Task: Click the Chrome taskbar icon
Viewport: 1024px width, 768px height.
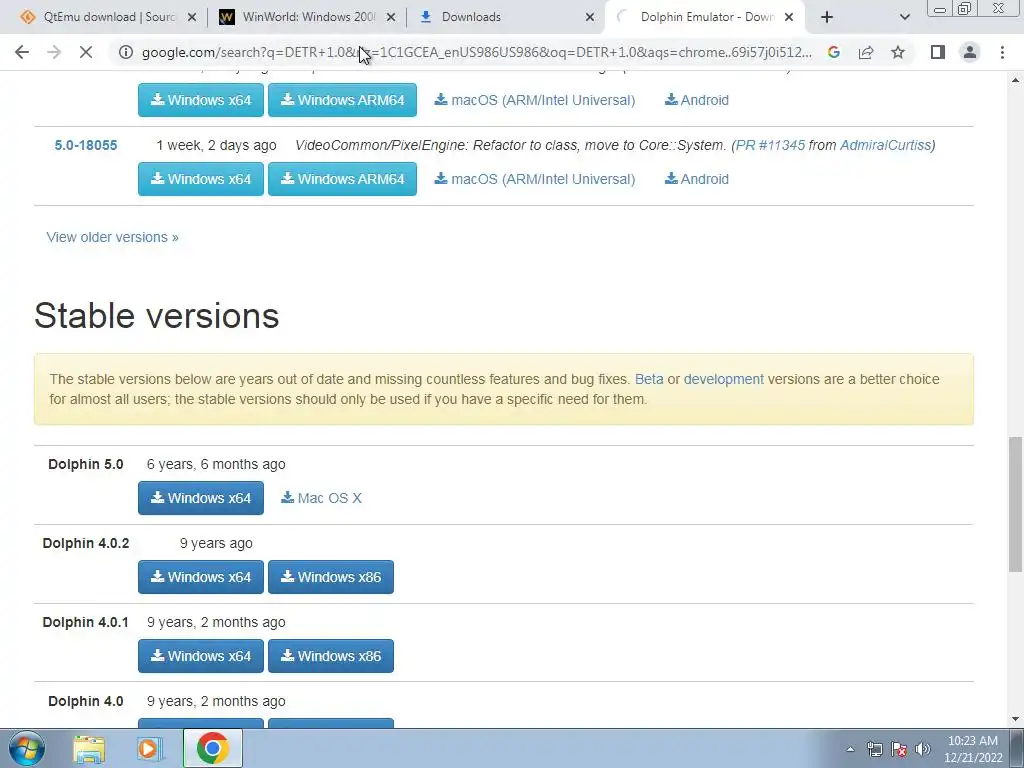Action: point(212,748)
